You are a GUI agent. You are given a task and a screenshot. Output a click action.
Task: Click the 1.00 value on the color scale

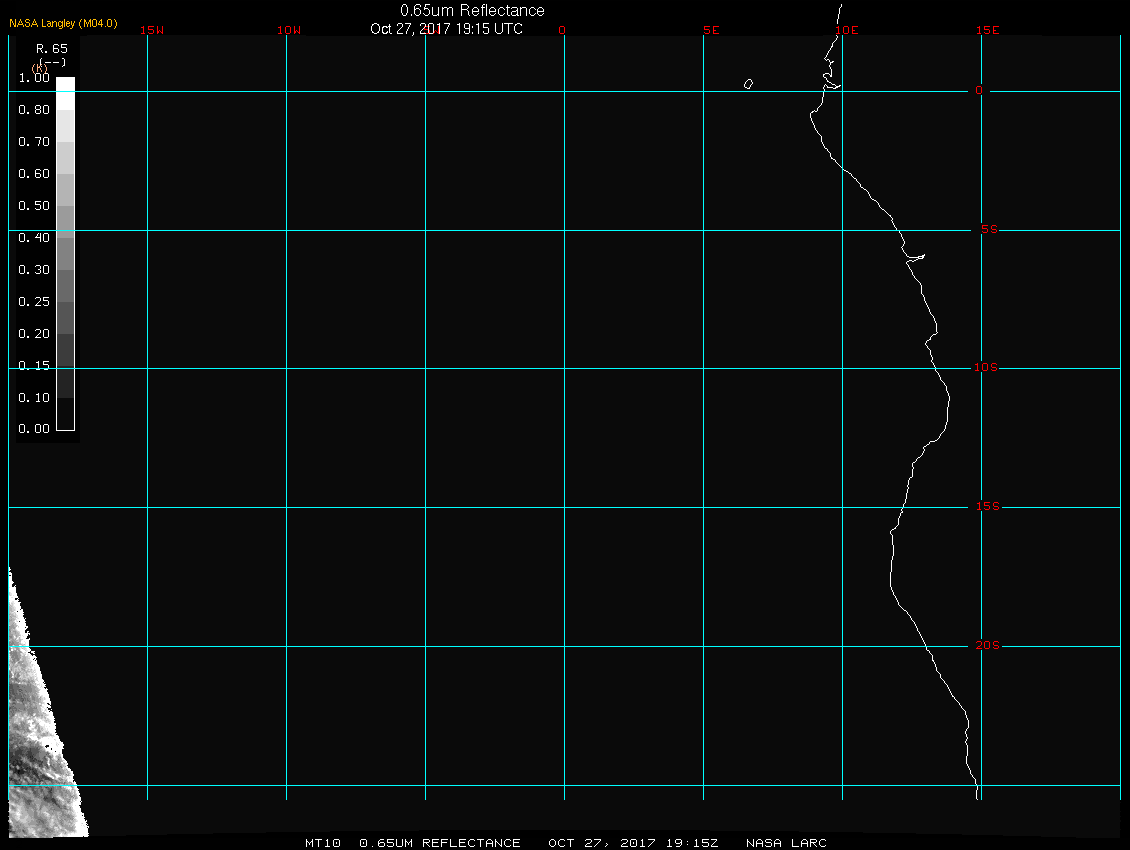coord(34,78)
